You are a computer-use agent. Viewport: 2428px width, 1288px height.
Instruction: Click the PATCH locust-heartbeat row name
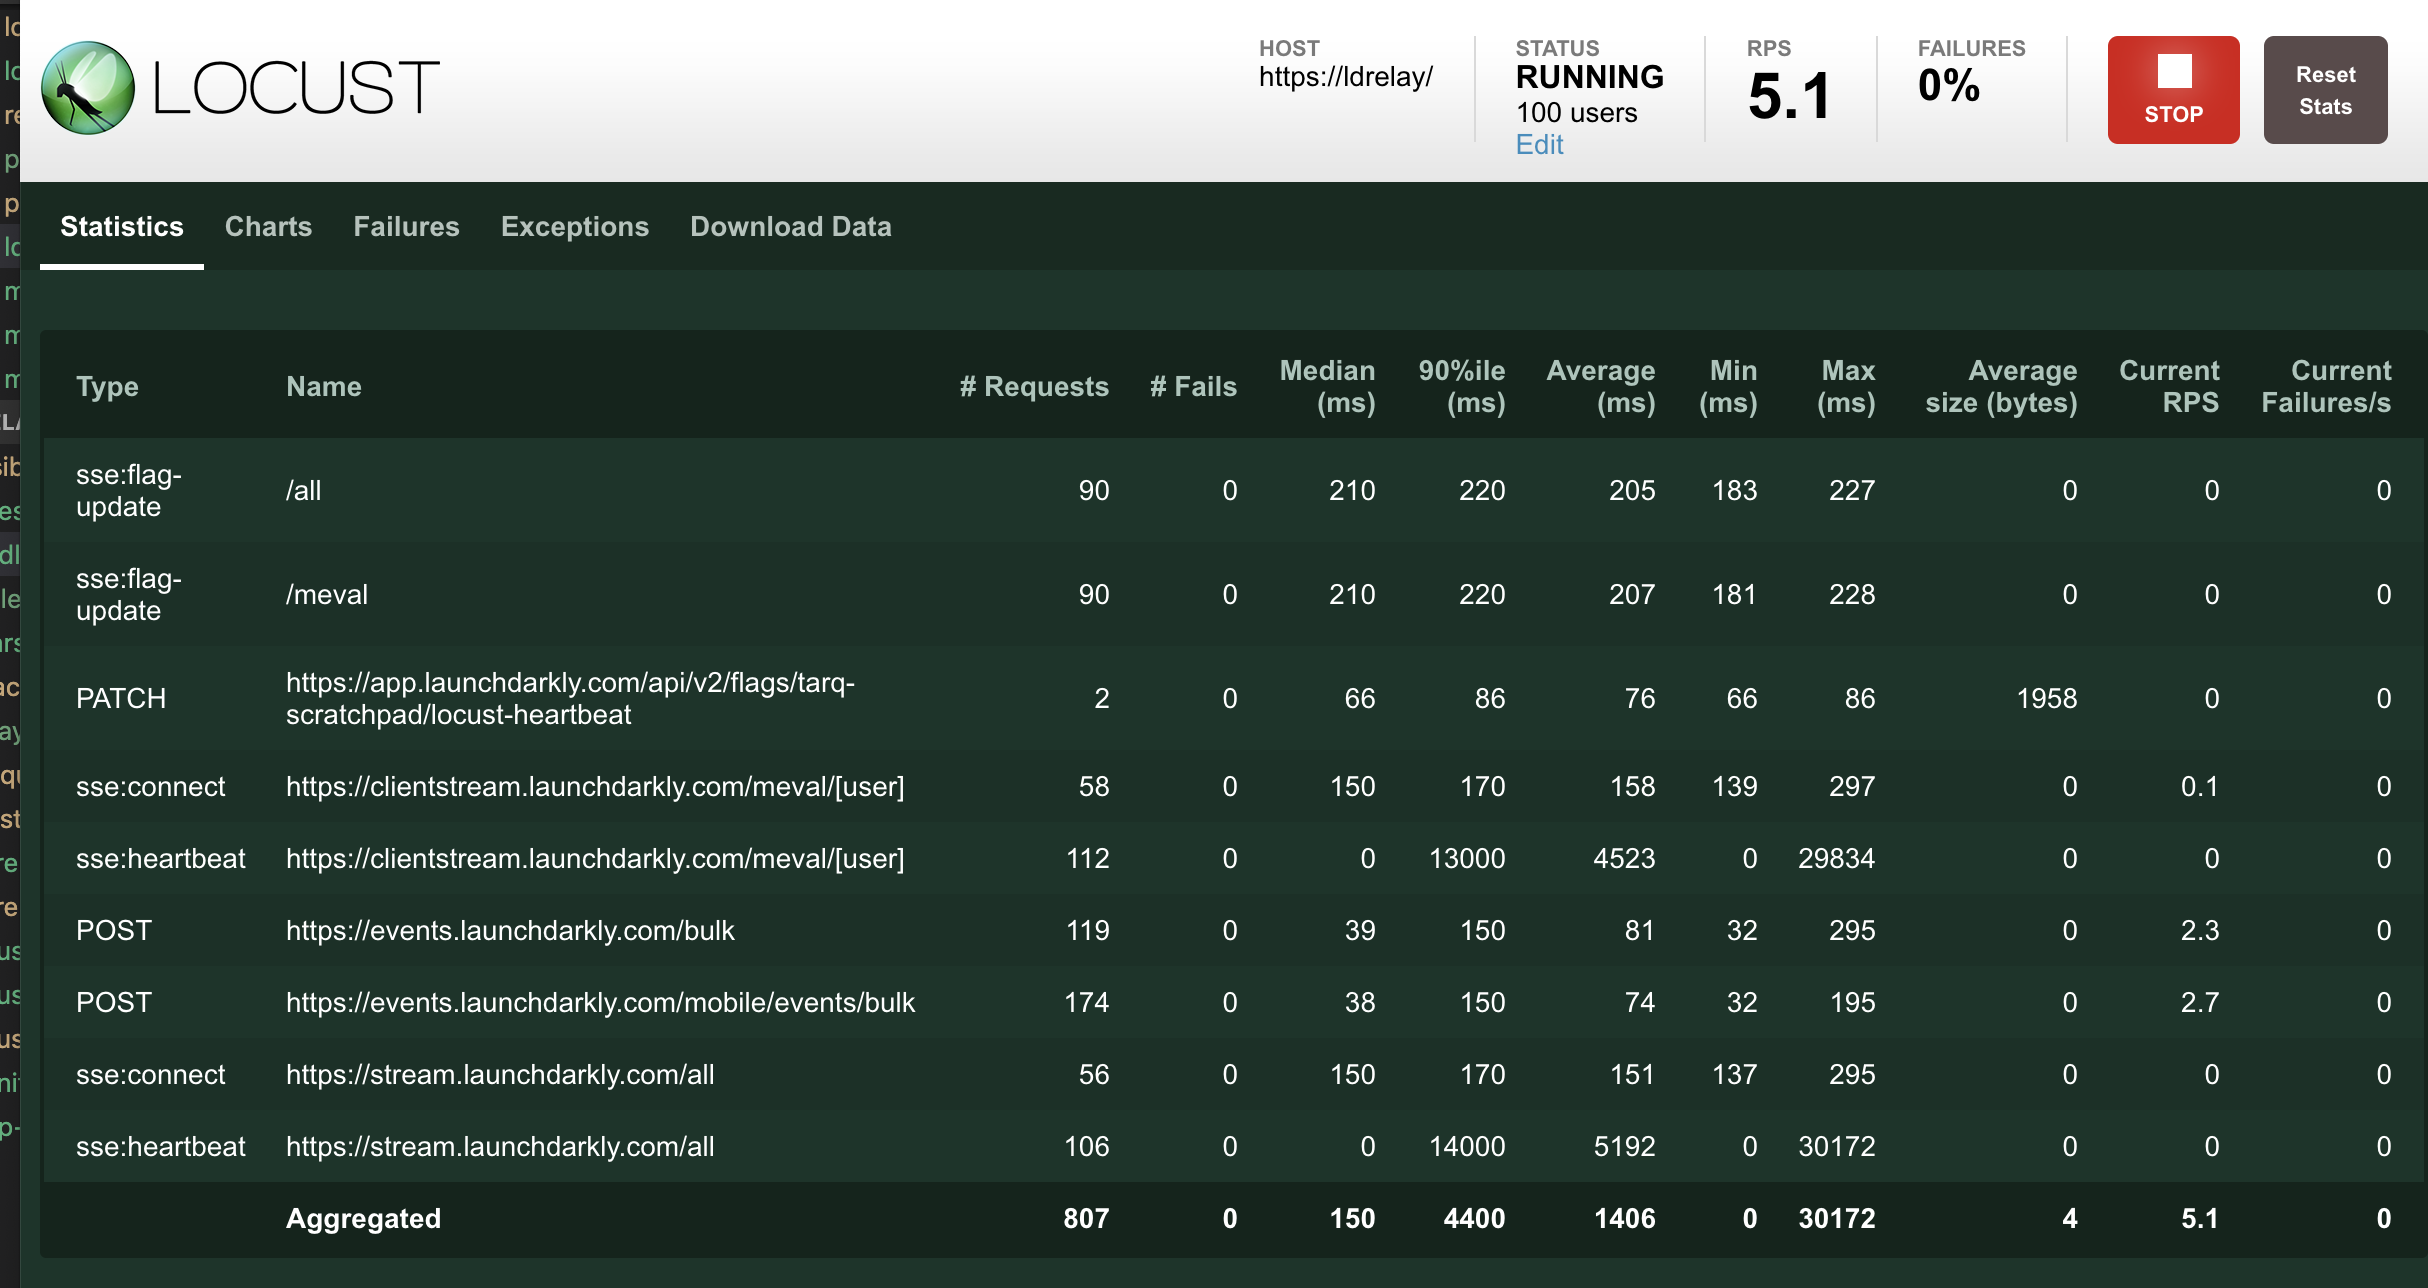click(570, 698)
